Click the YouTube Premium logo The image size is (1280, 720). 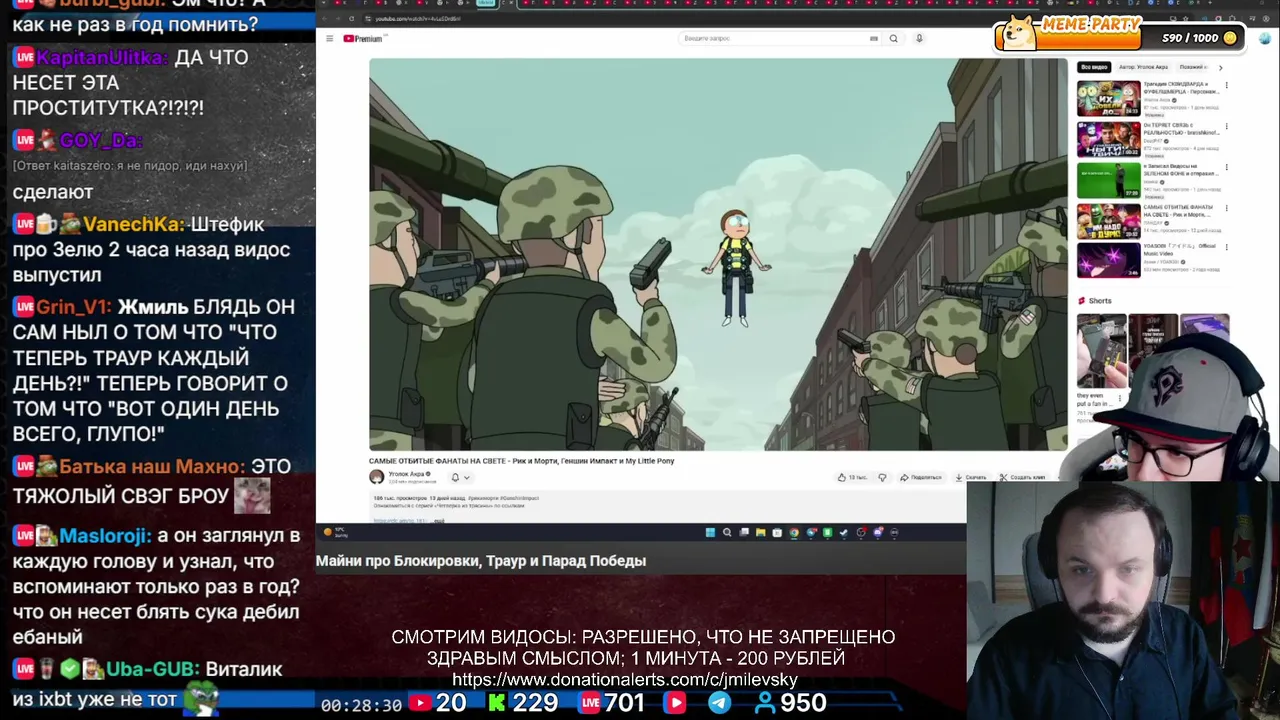pos(363,38)
